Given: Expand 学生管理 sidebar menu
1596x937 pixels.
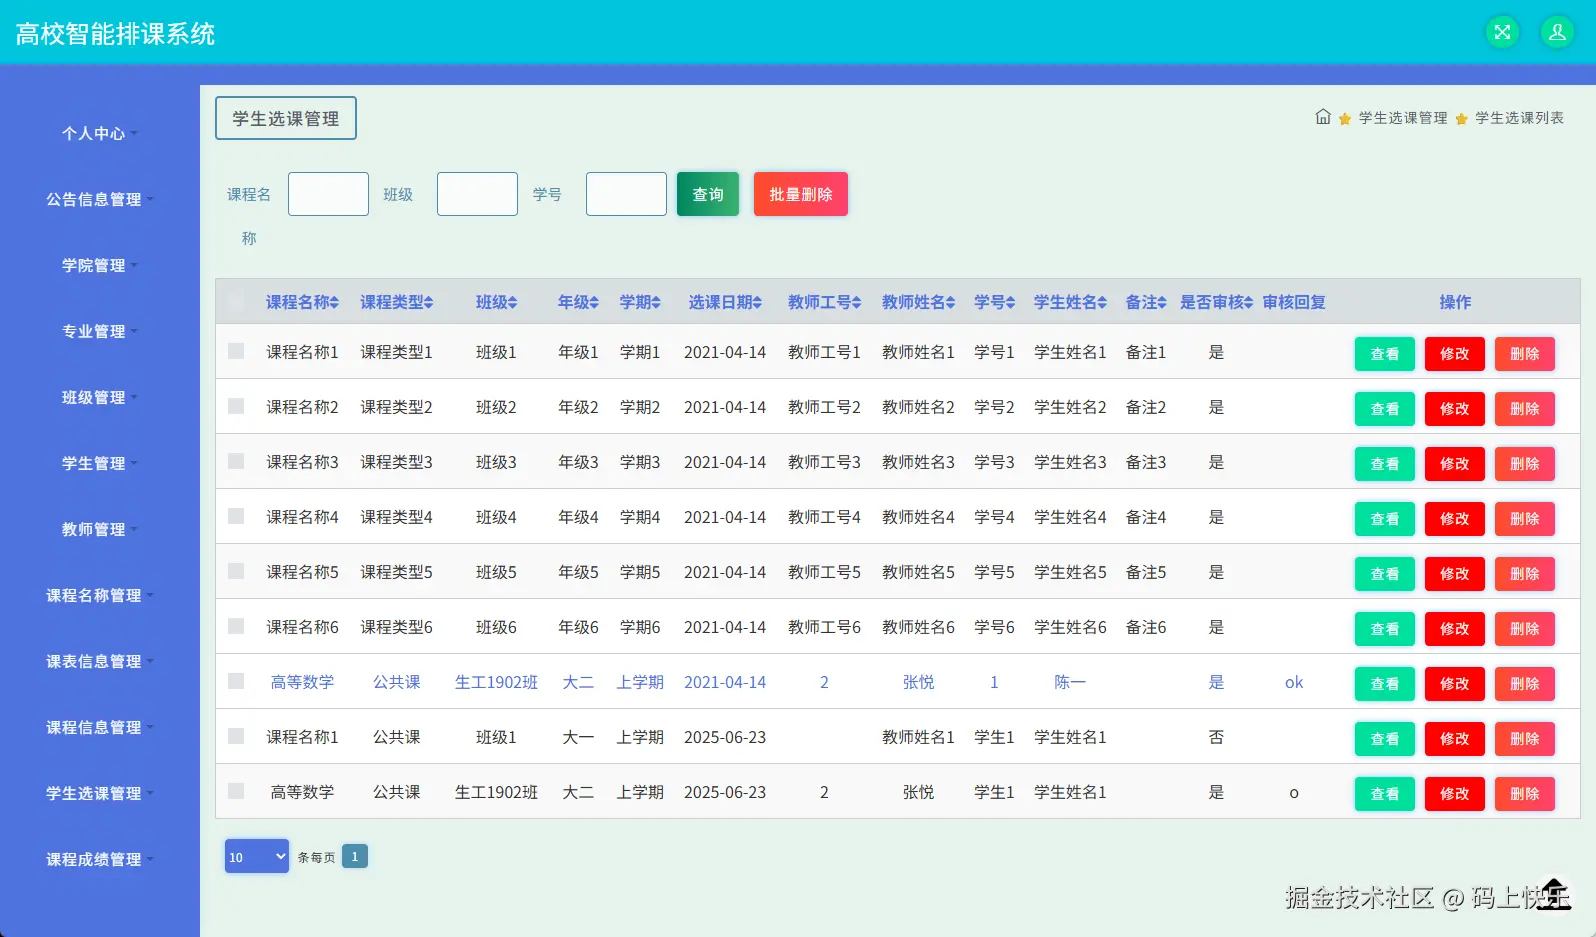Looking at the screenshot, I should (x=99, y=463).
